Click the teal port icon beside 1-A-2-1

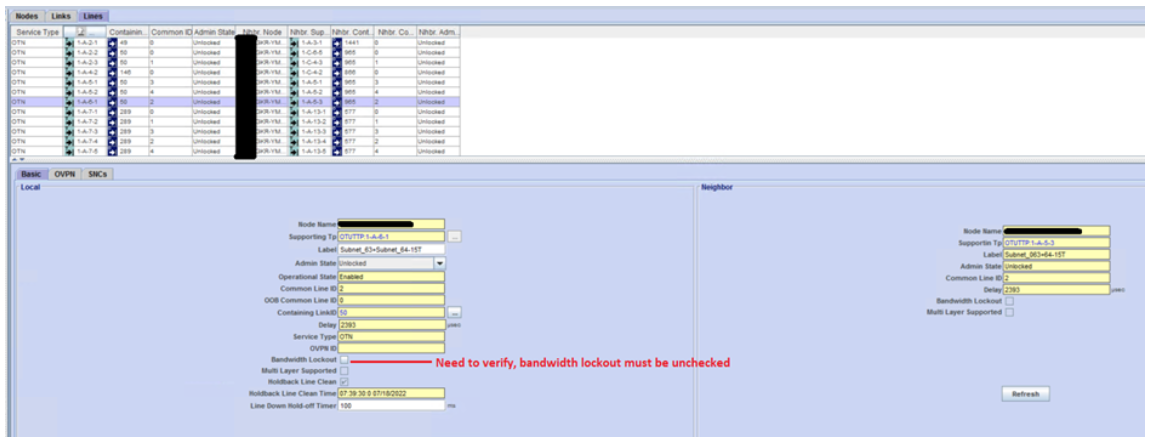(70, 43)
